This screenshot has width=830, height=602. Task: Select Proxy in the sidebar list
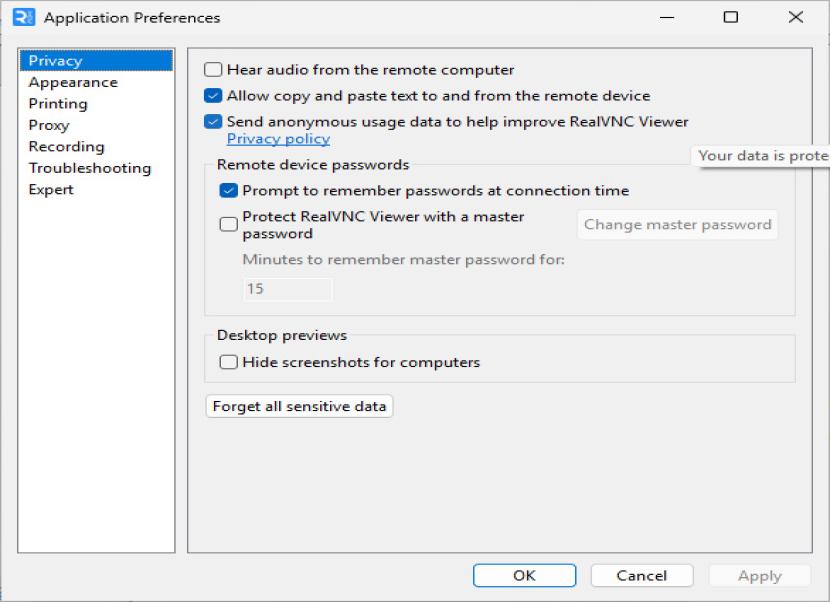49,125
